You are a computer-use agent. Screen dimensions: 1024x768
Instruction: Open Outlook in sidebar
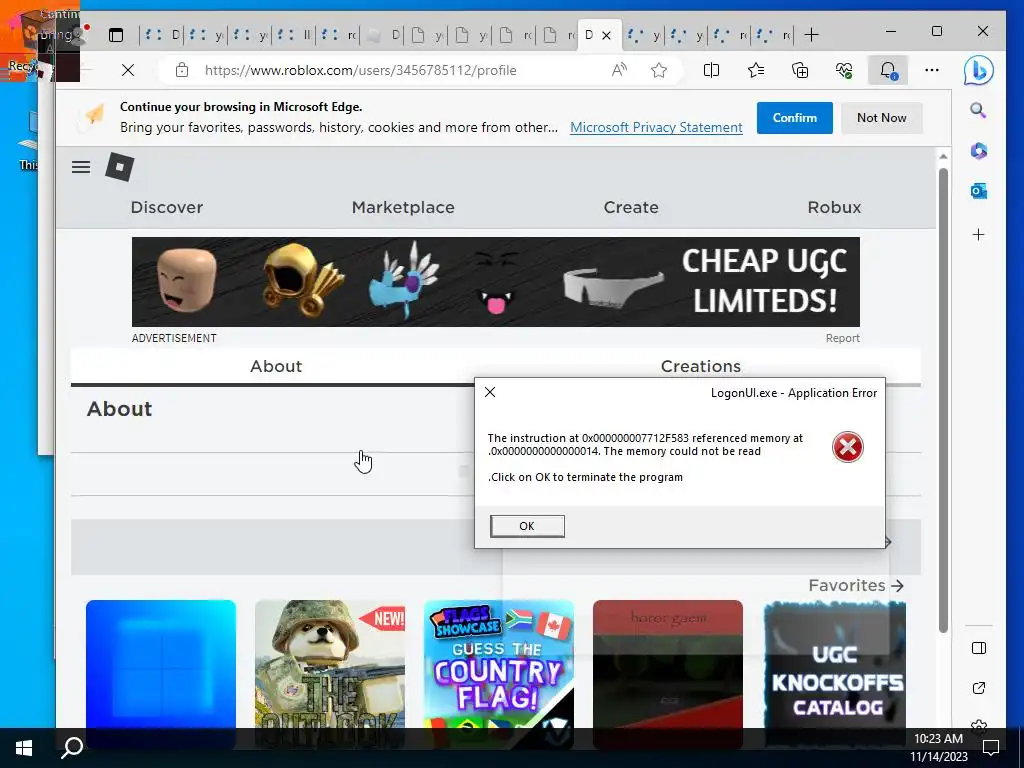978,191
